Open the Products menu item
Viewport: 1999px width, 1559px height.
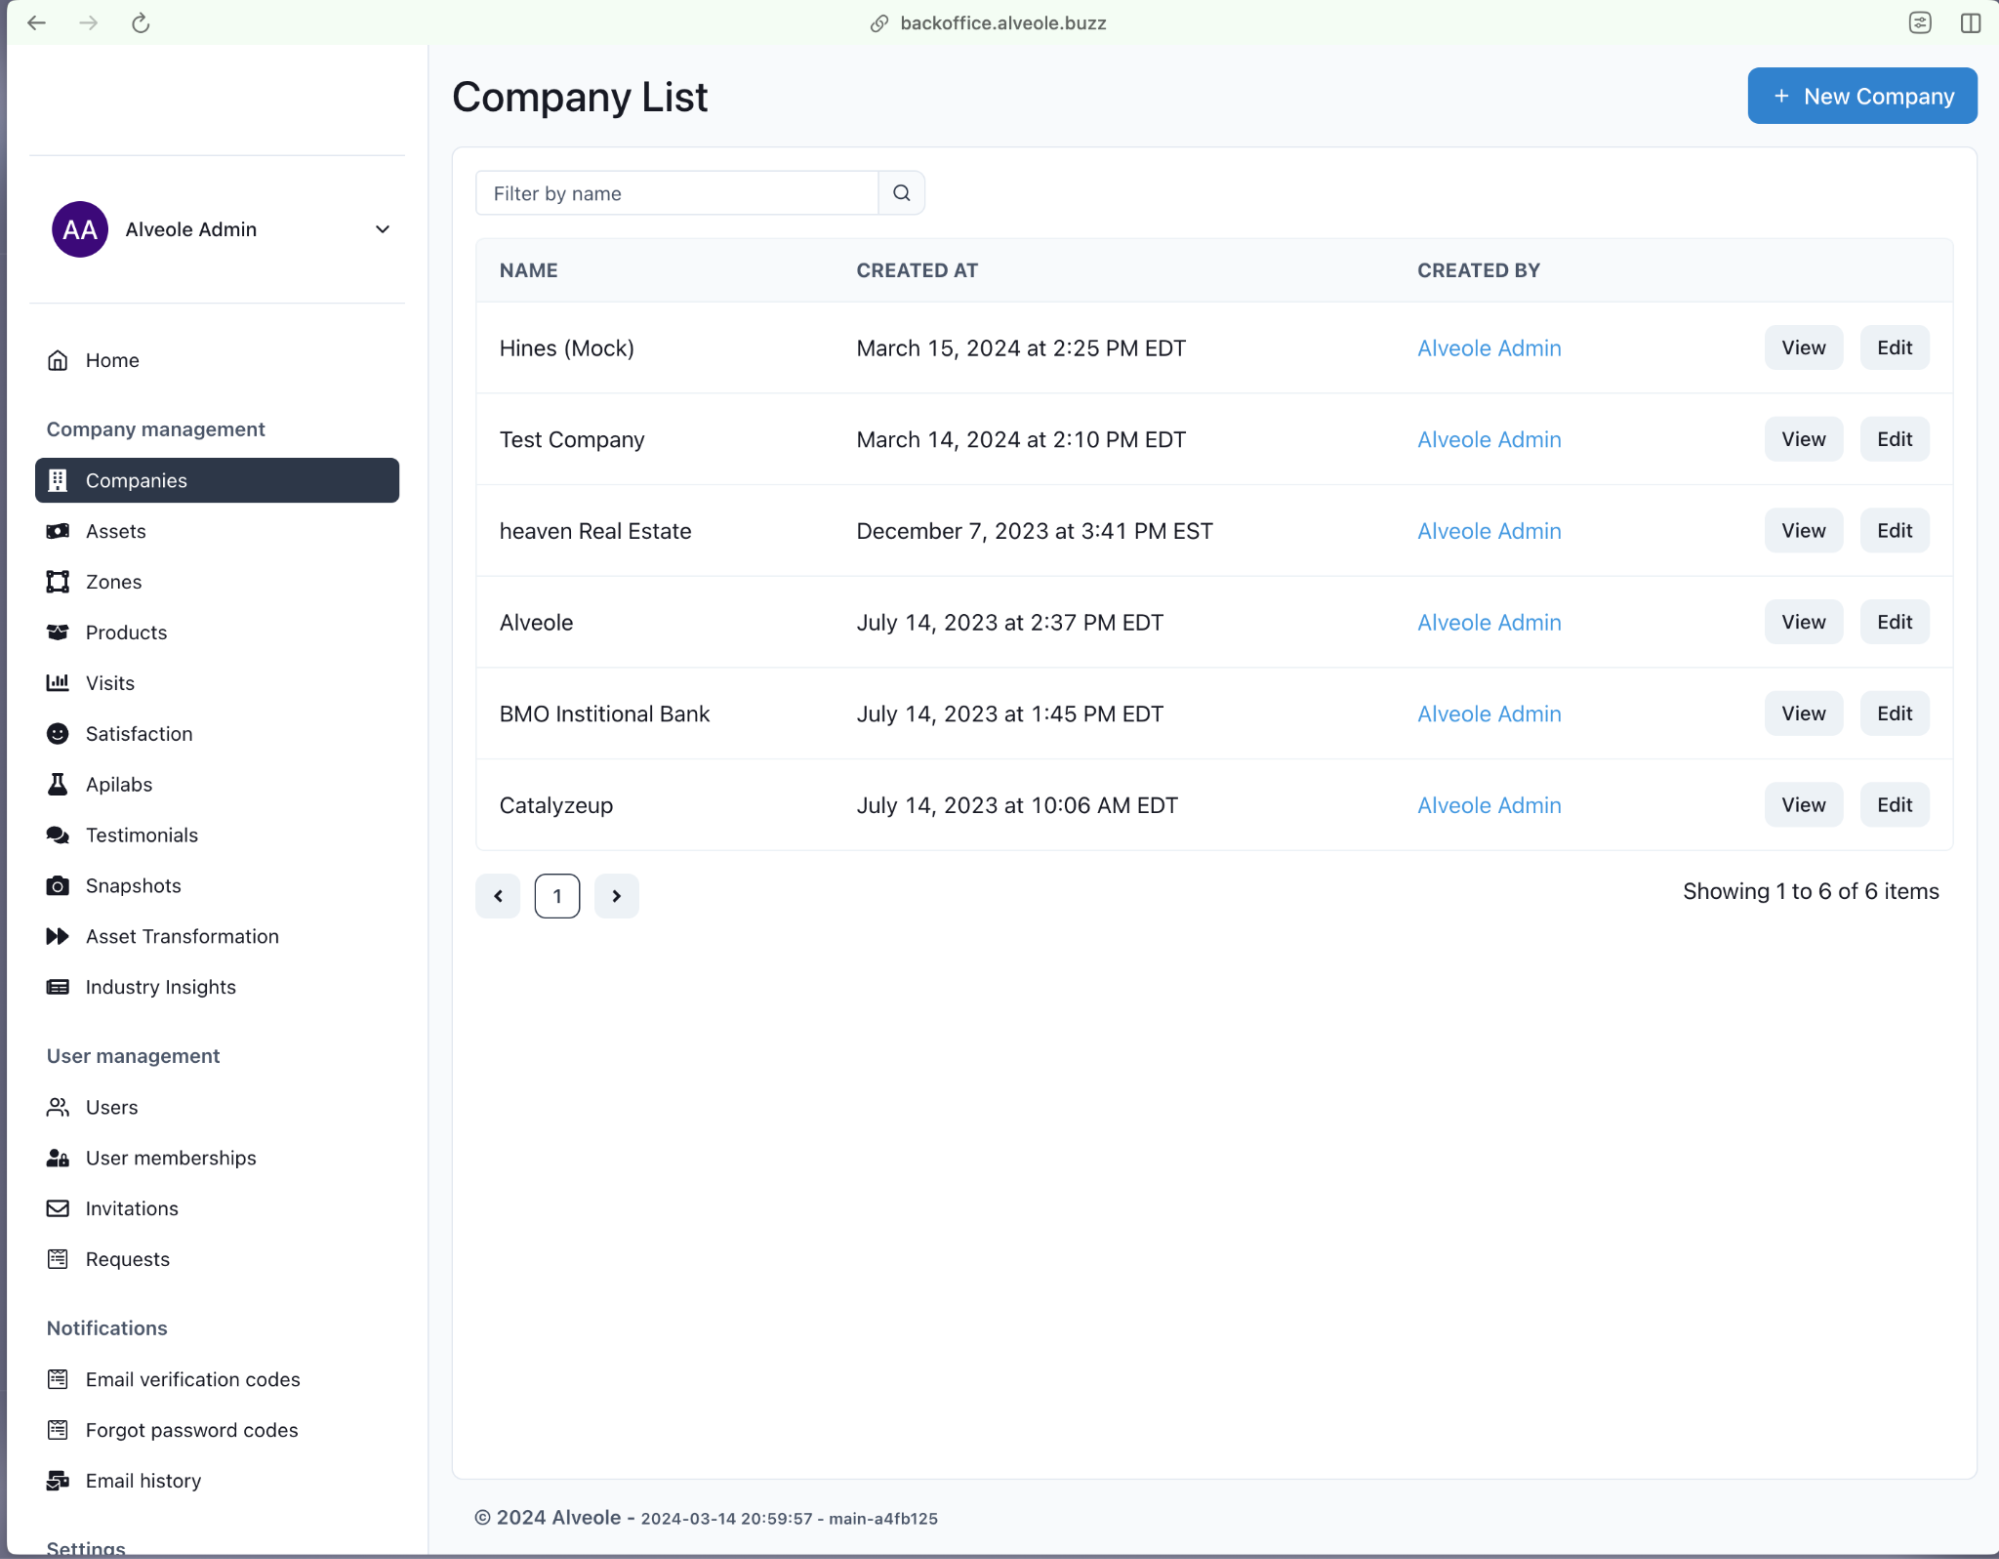coord(126,633)
